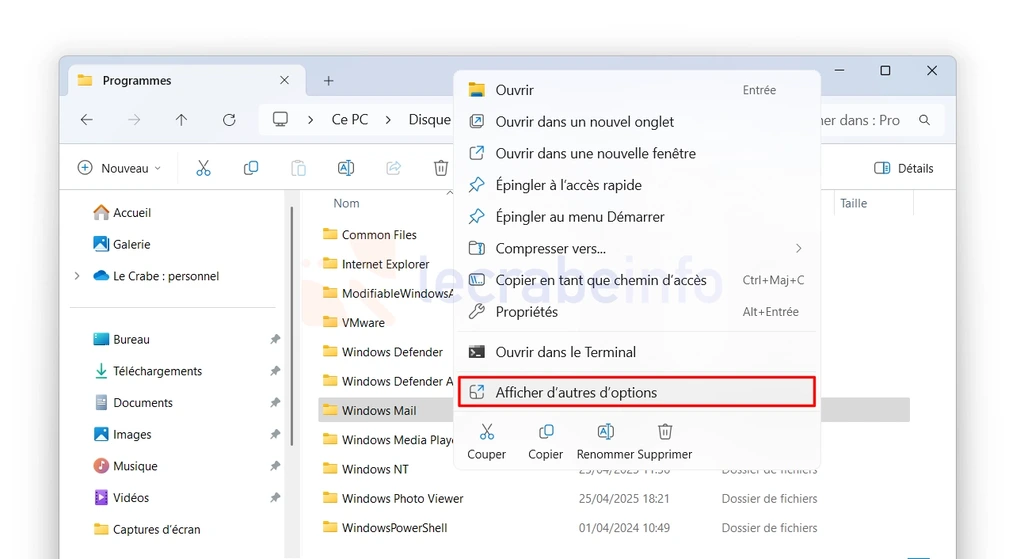Screen dimensions: 1024x559
Task: Select the Internet Explorer folder
Action: pos(377,264)
